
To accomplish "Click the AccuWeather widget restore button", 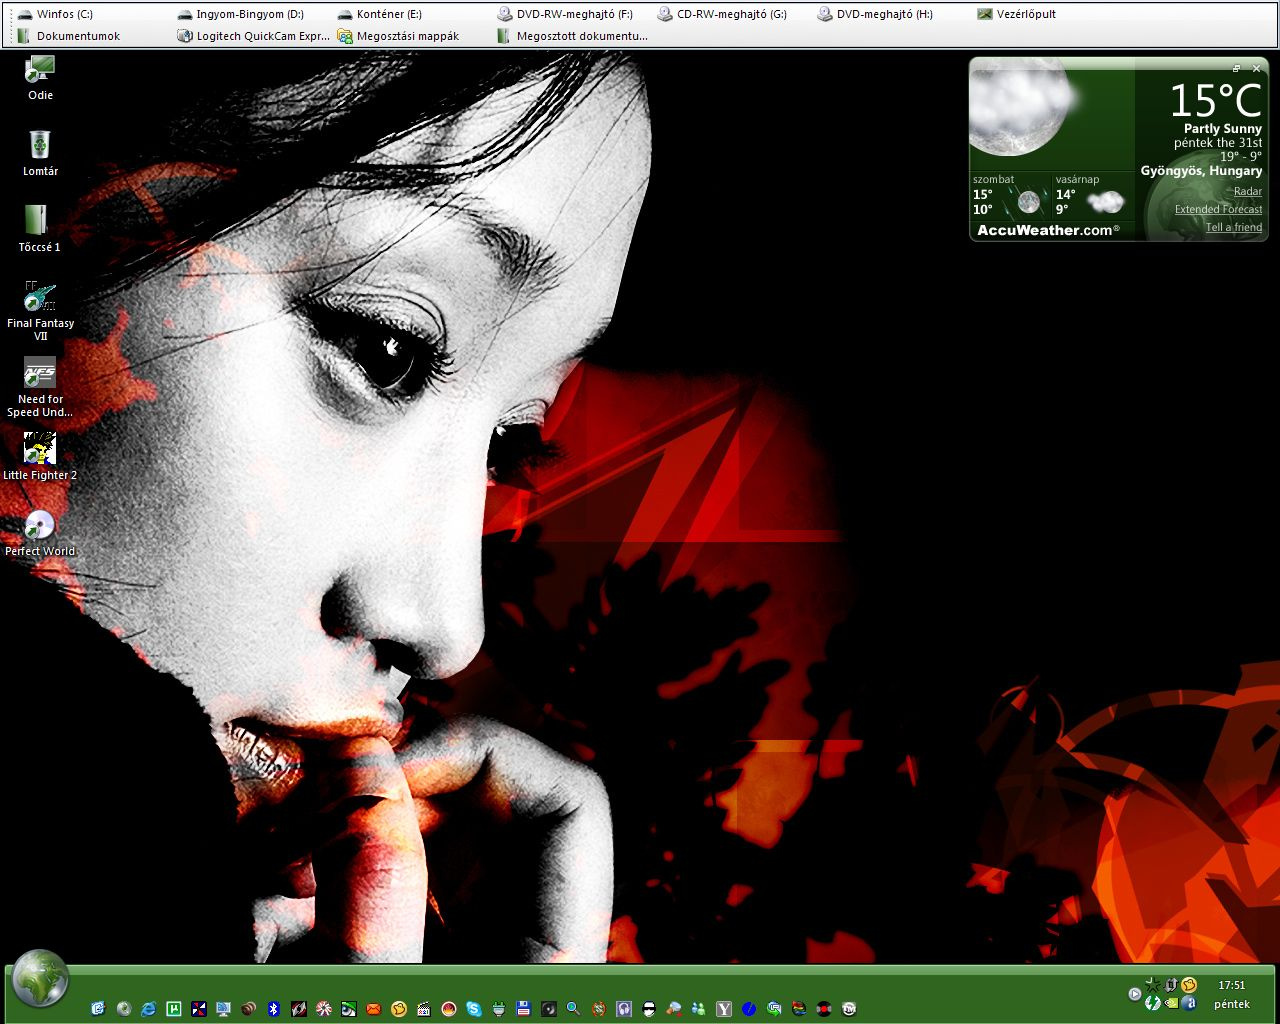I will 1236,68.
